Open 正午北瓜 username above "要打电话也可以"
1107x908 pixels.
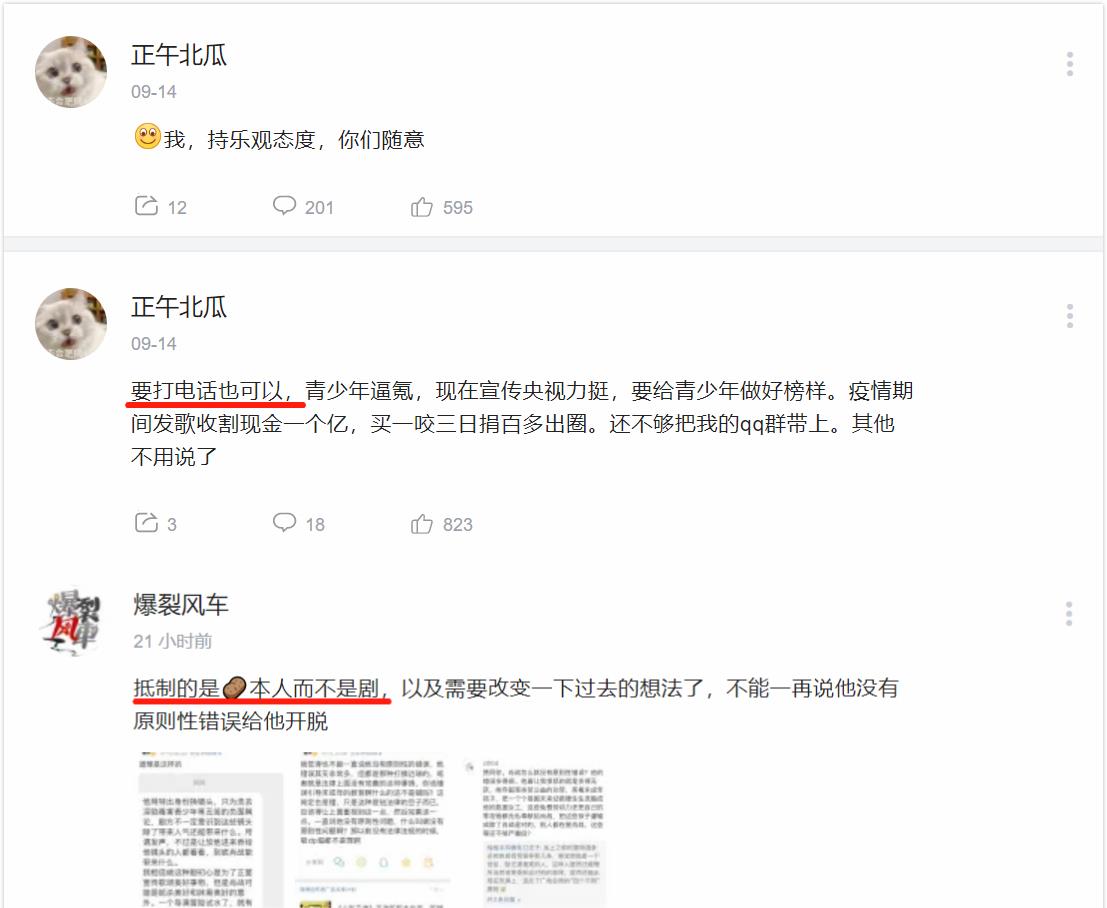pos(179,307)
